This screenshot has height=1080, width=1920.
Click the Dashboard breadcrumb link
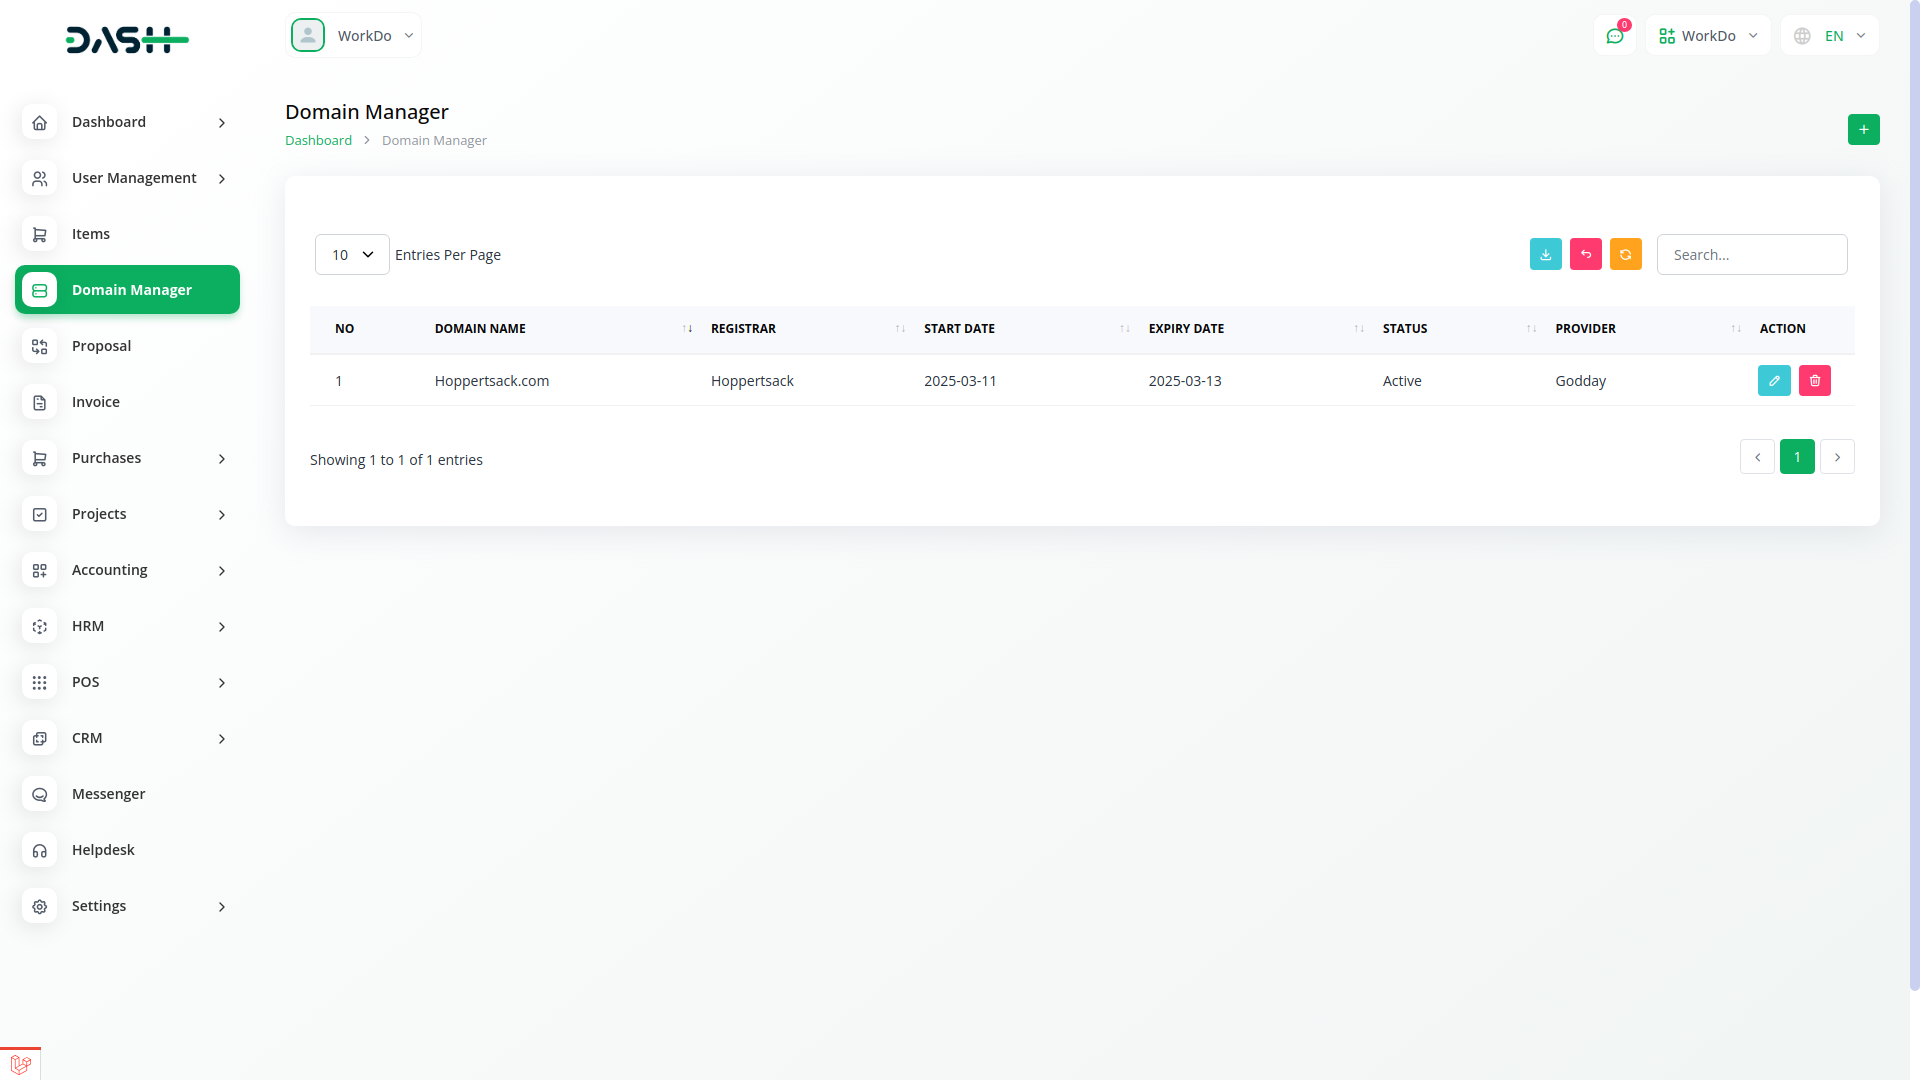318,141
